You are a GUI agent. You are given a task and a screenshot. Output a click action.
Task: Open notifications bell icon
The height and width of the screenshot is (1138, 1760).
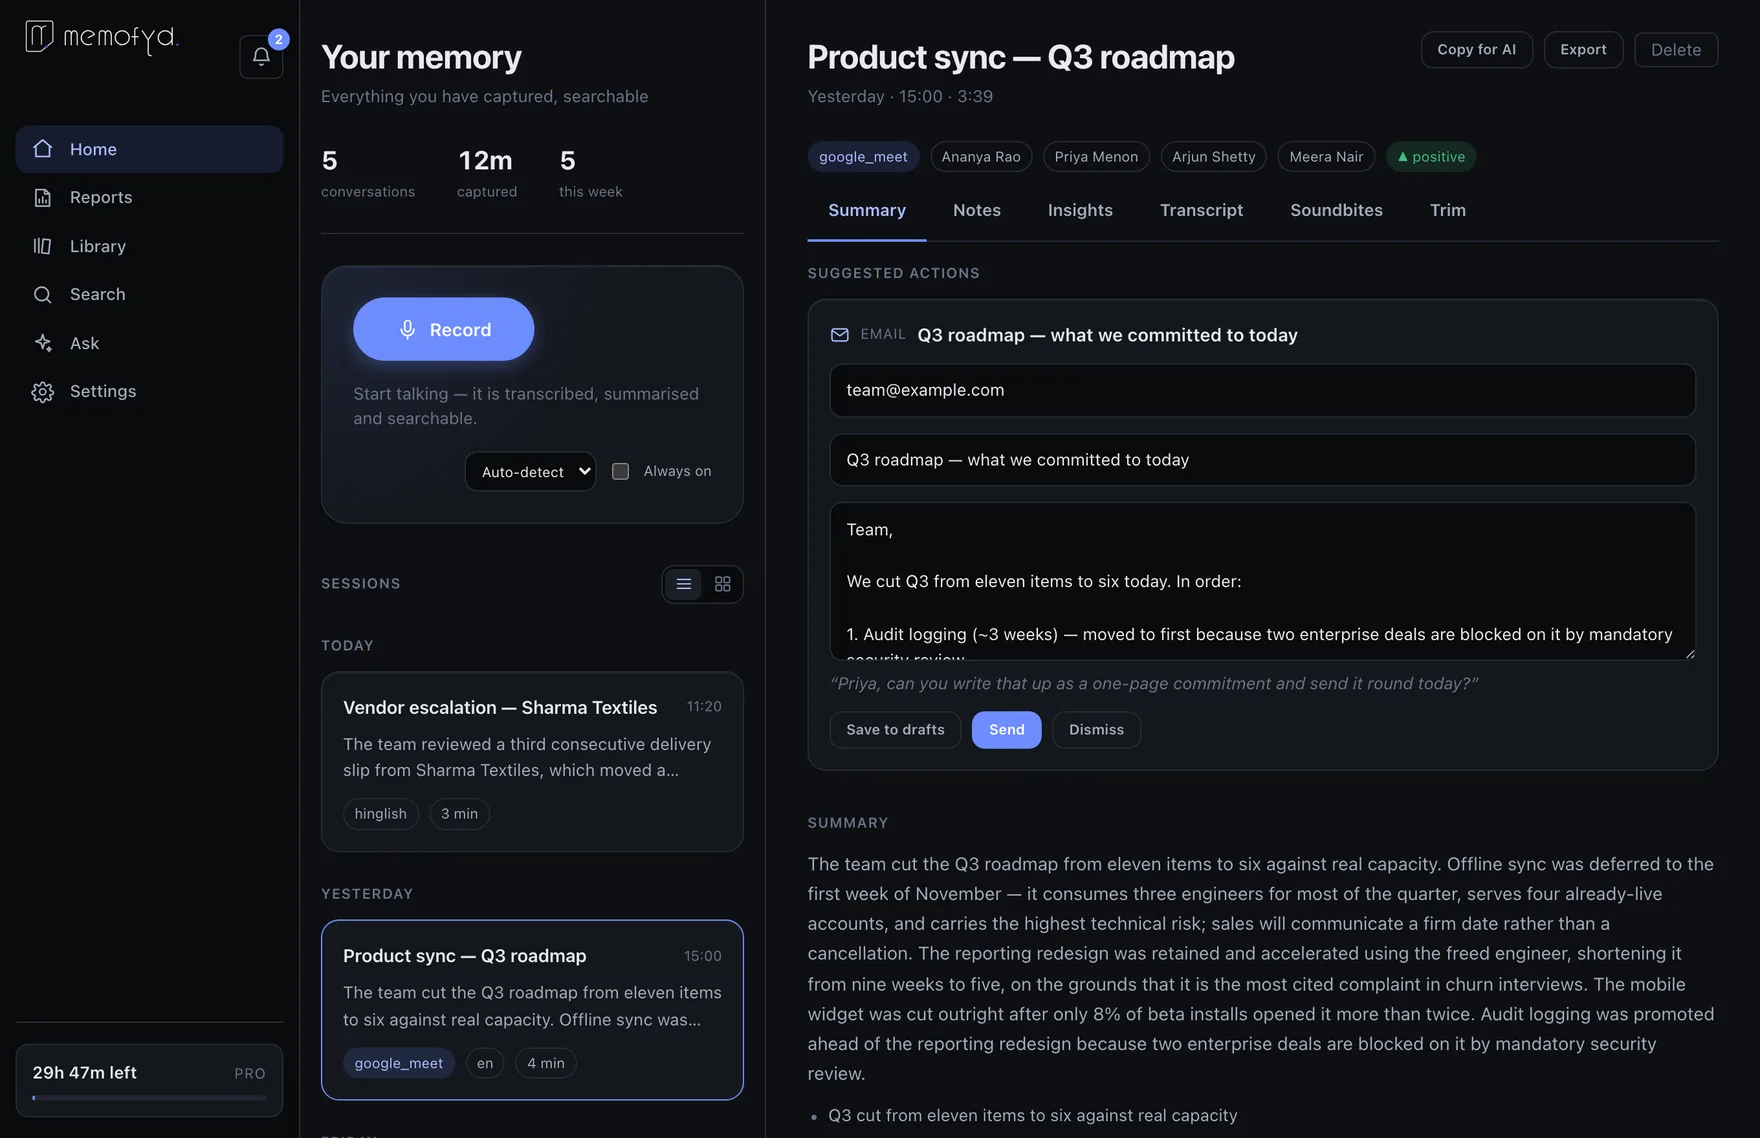click(261, 57)
